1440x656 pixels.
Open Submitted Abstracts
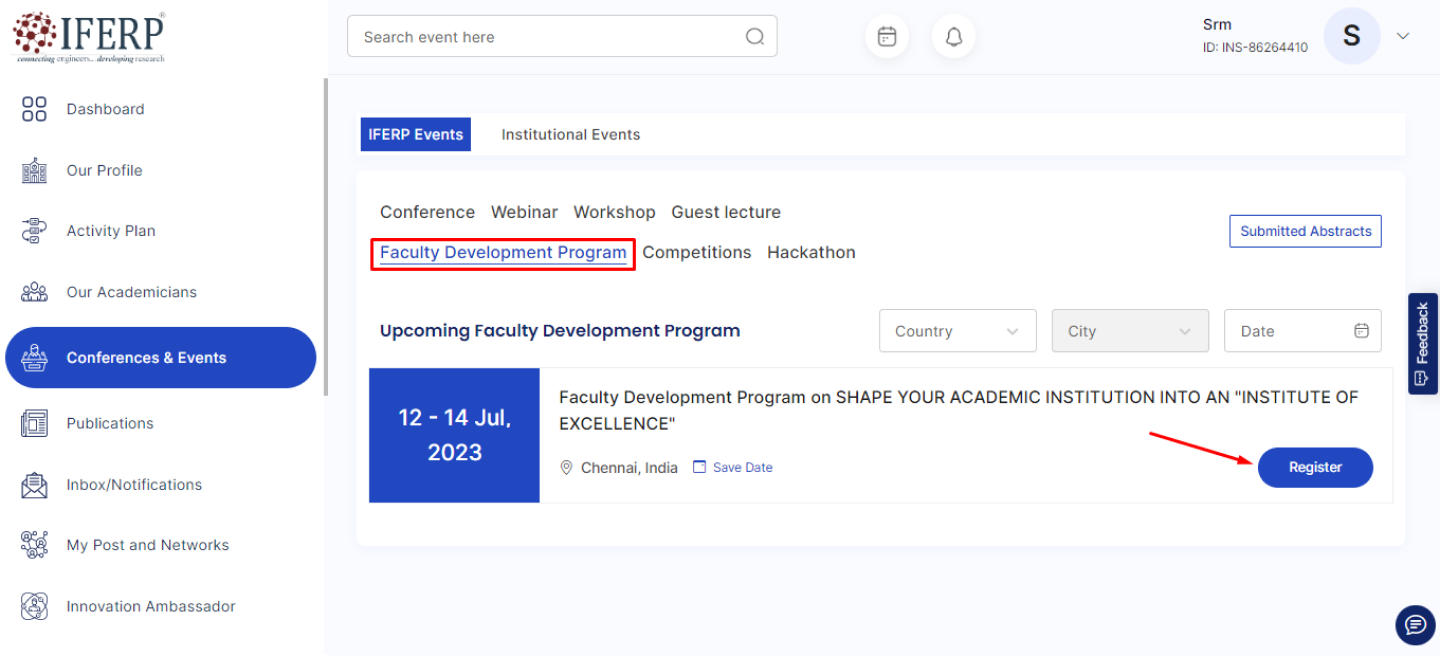(x=1305, y=231)
